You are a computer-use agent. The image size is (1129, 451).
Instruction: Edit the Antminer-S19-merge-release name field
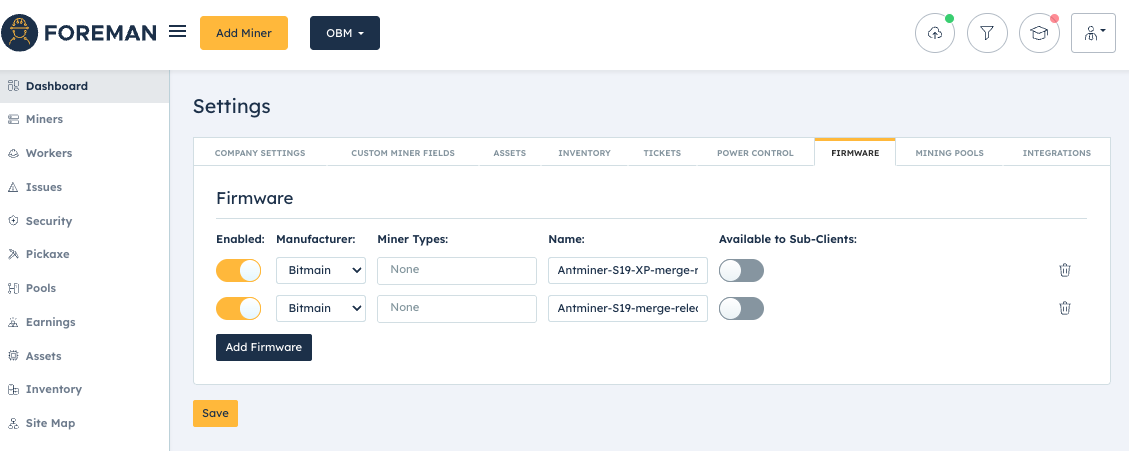(628, 308)
